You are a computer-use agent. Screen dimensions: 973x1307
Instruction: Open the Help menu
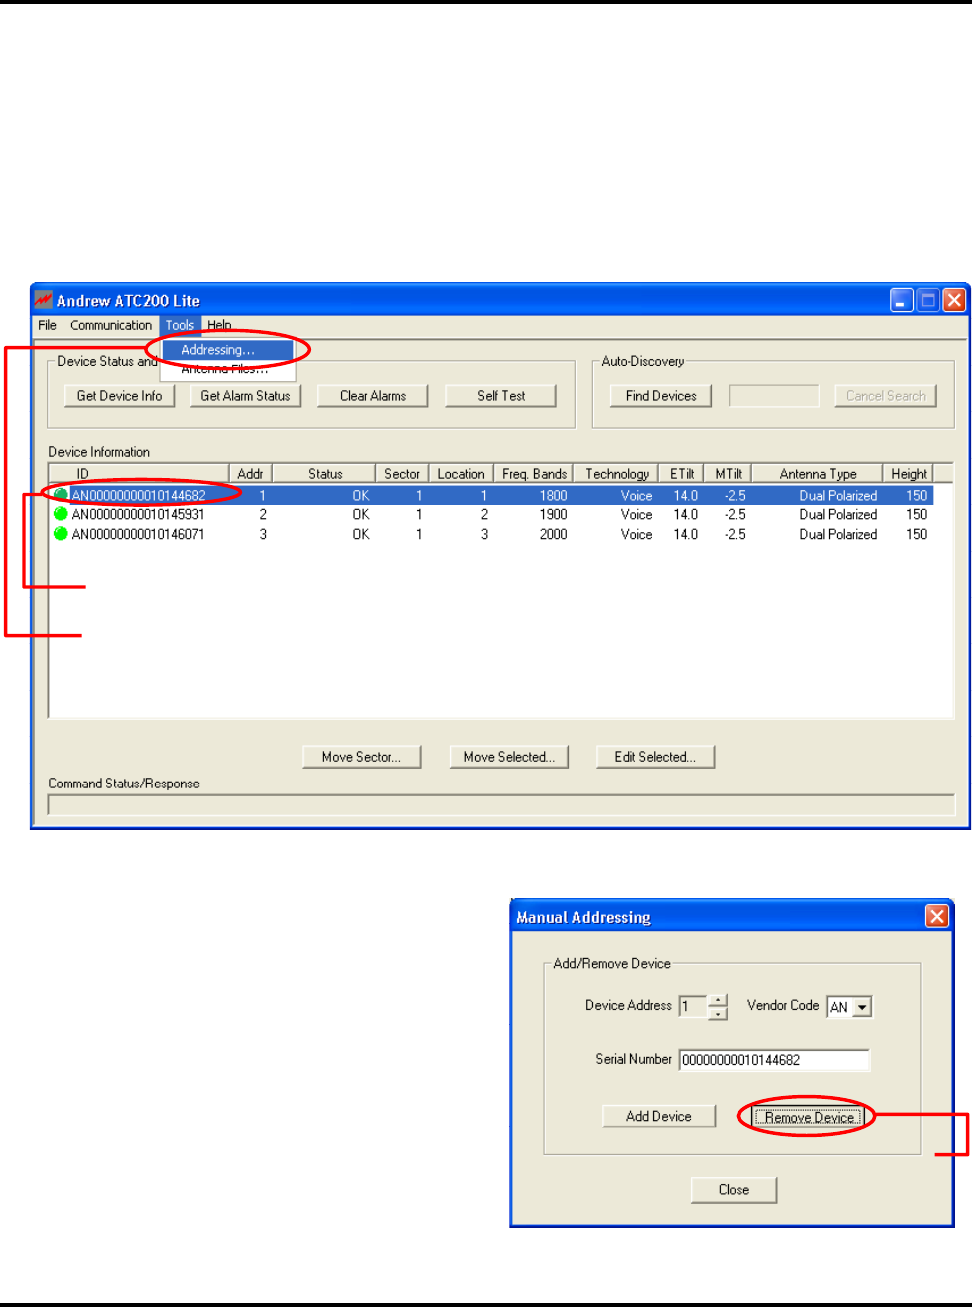(x=219, y=325)
